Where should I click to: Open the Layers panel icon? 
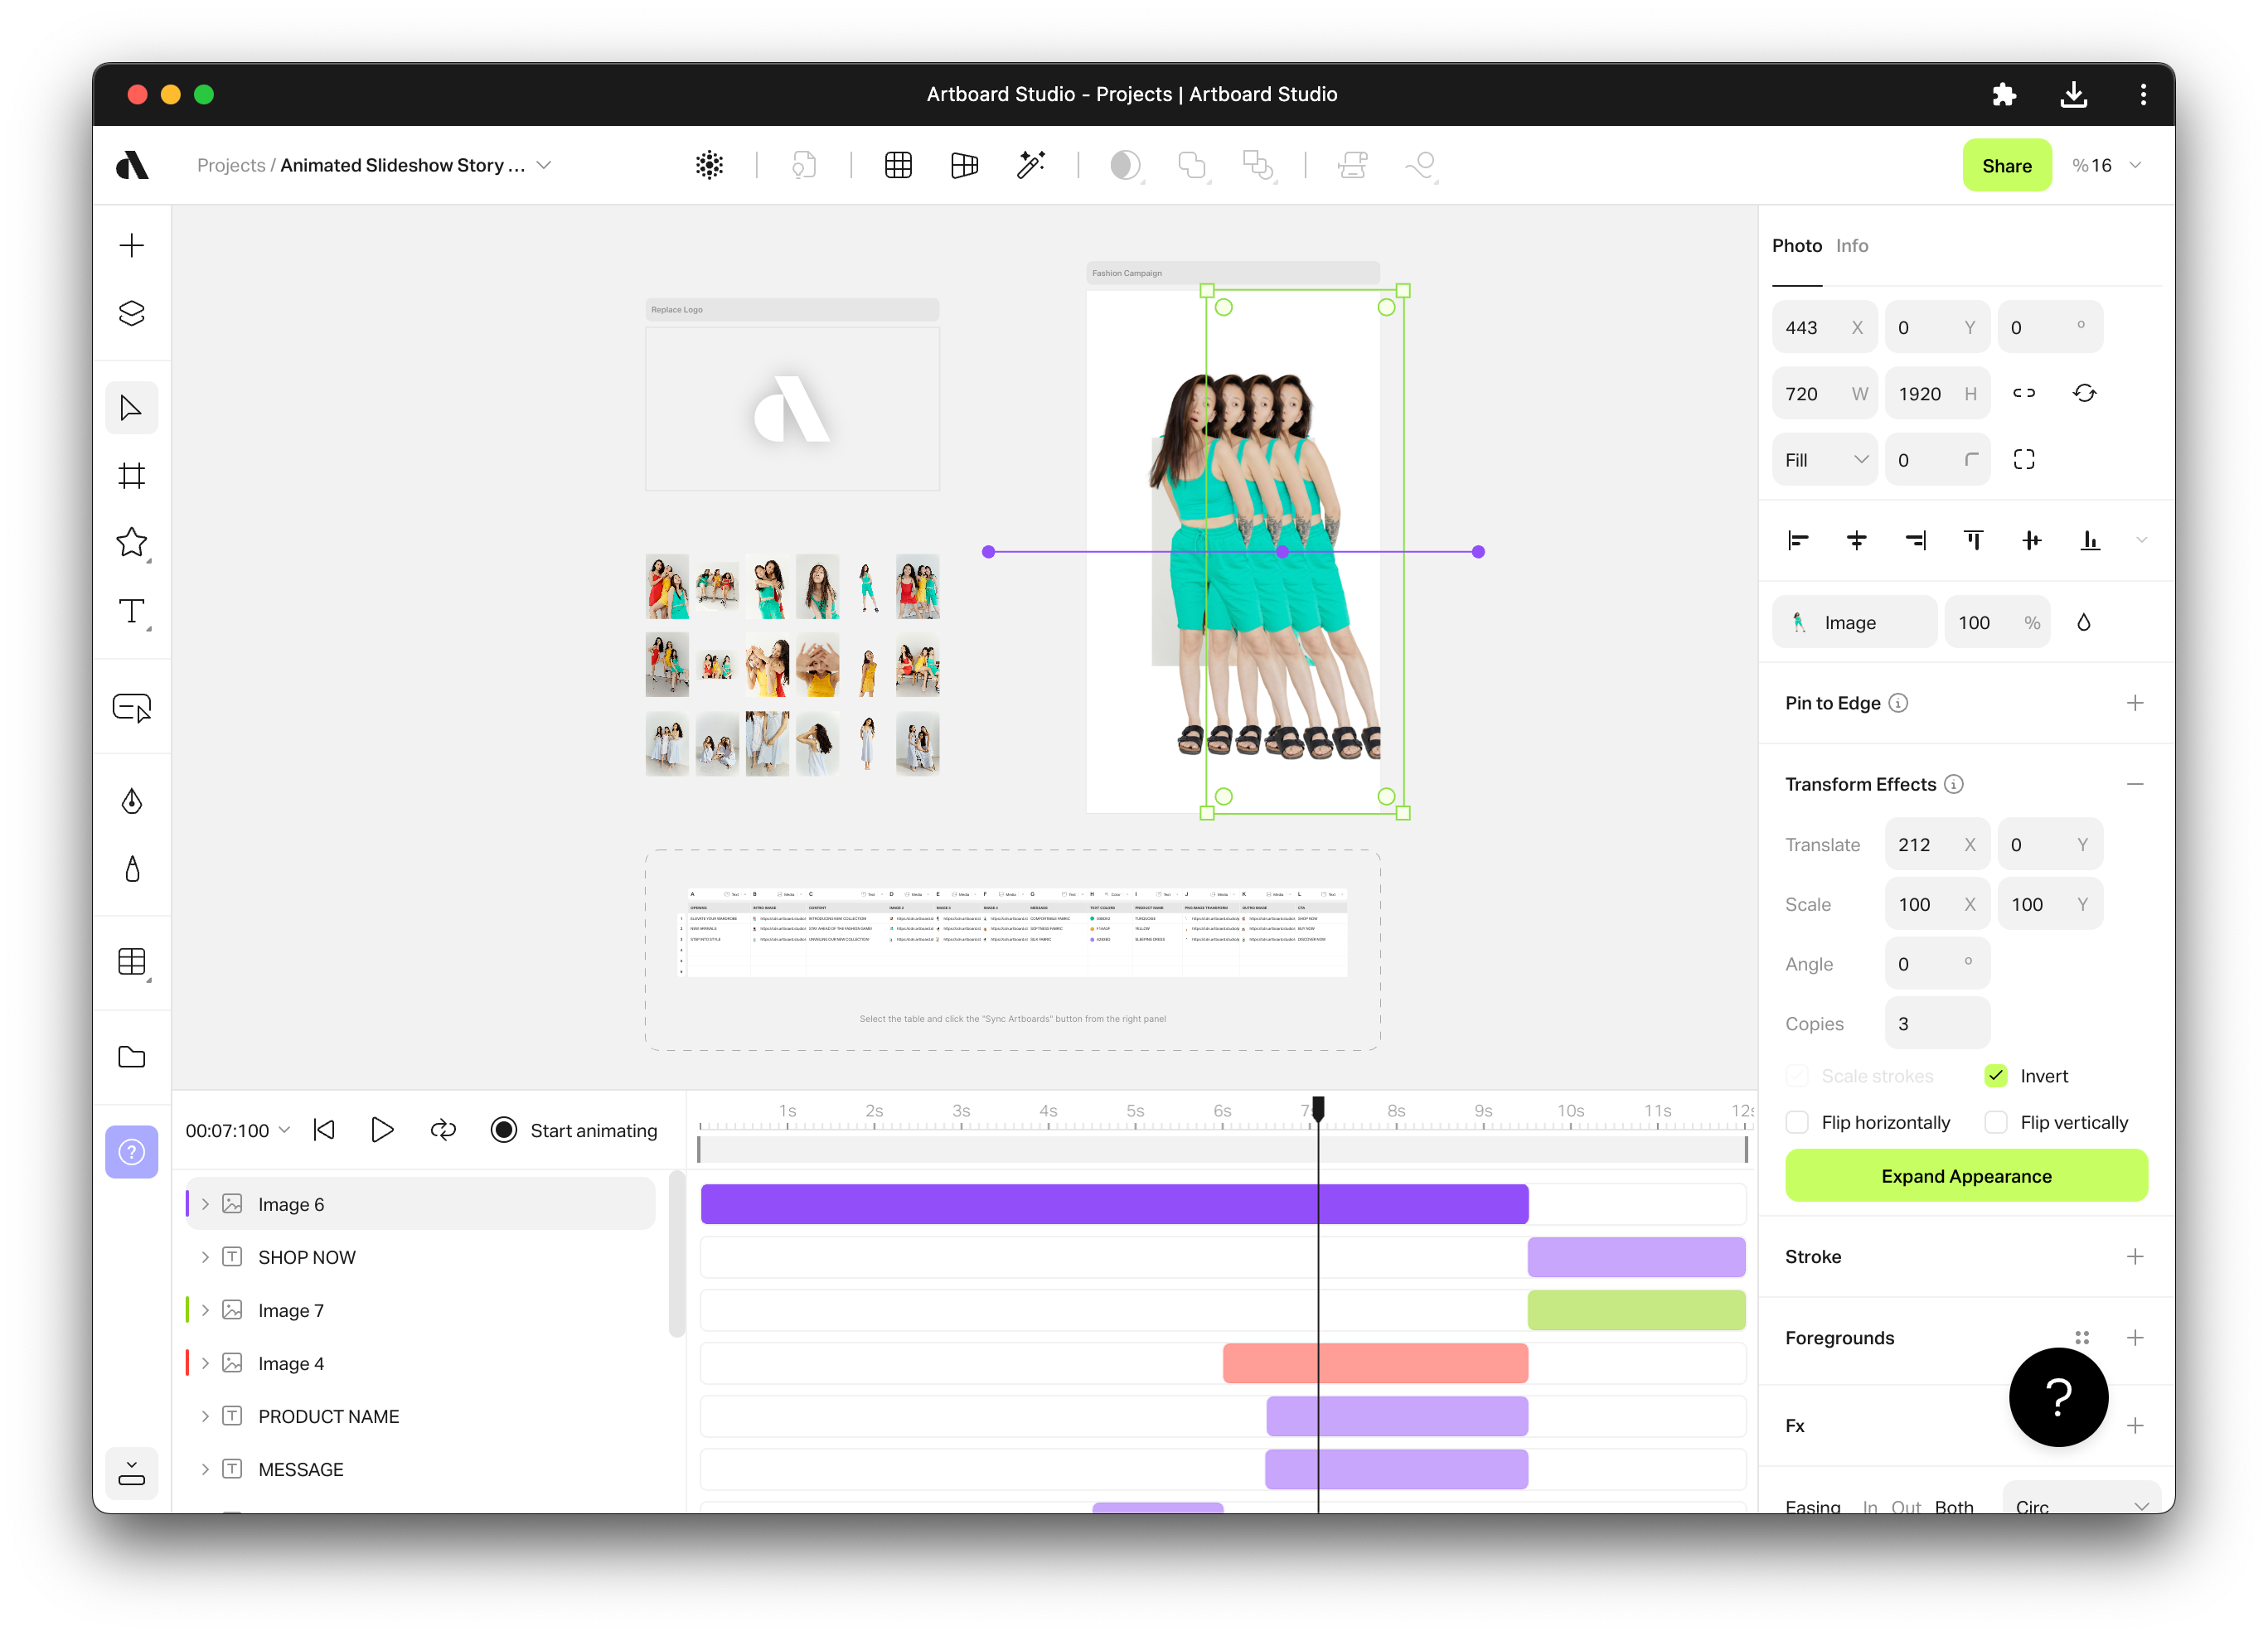(131, 313)
